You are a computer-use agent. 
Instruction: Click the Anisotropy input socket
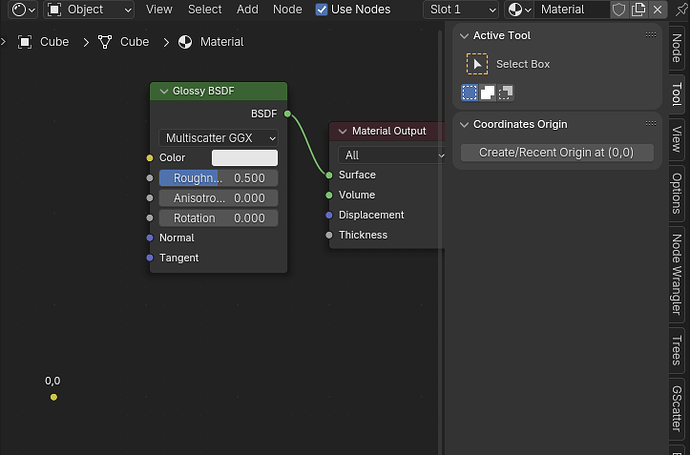click(150, 198)
